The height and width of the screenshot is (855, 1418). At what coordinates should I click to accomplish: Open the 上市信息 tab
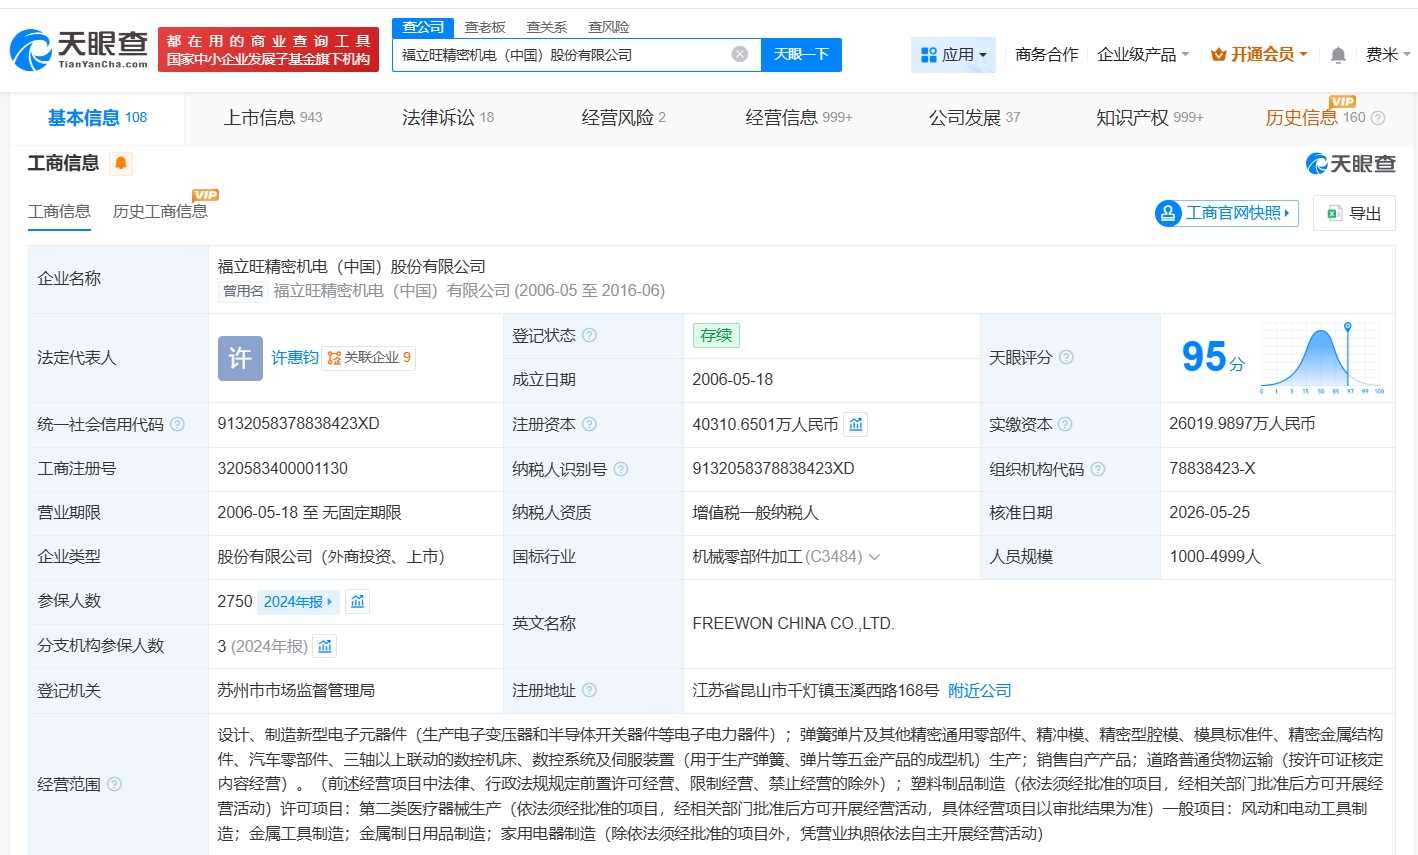click(273, 118)
